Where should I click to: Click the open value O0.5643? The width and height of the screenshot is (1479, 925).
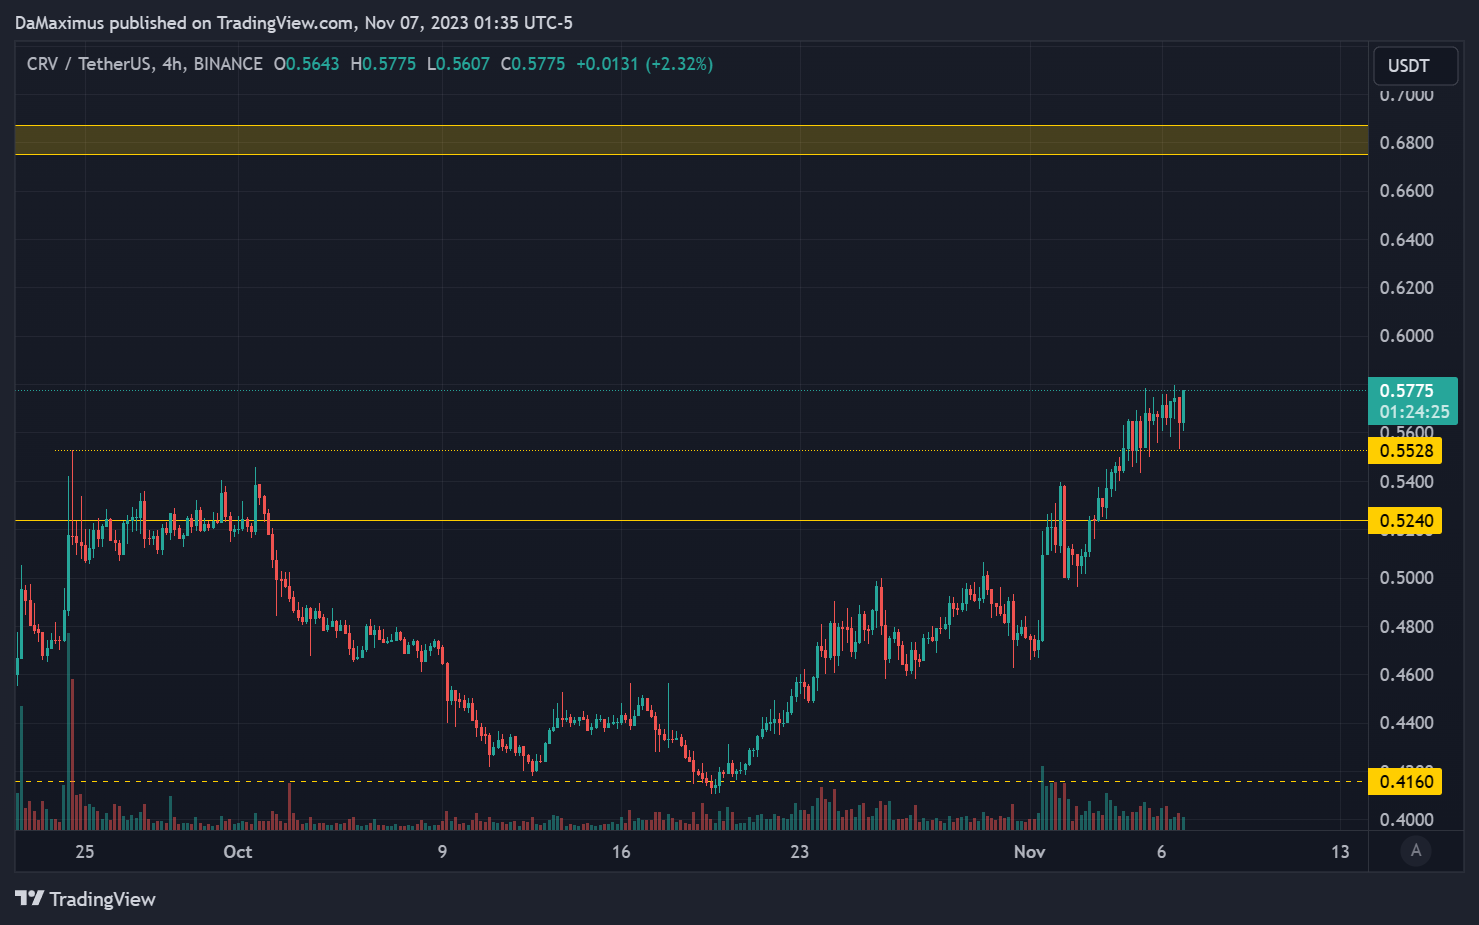[x=306, y=64]
